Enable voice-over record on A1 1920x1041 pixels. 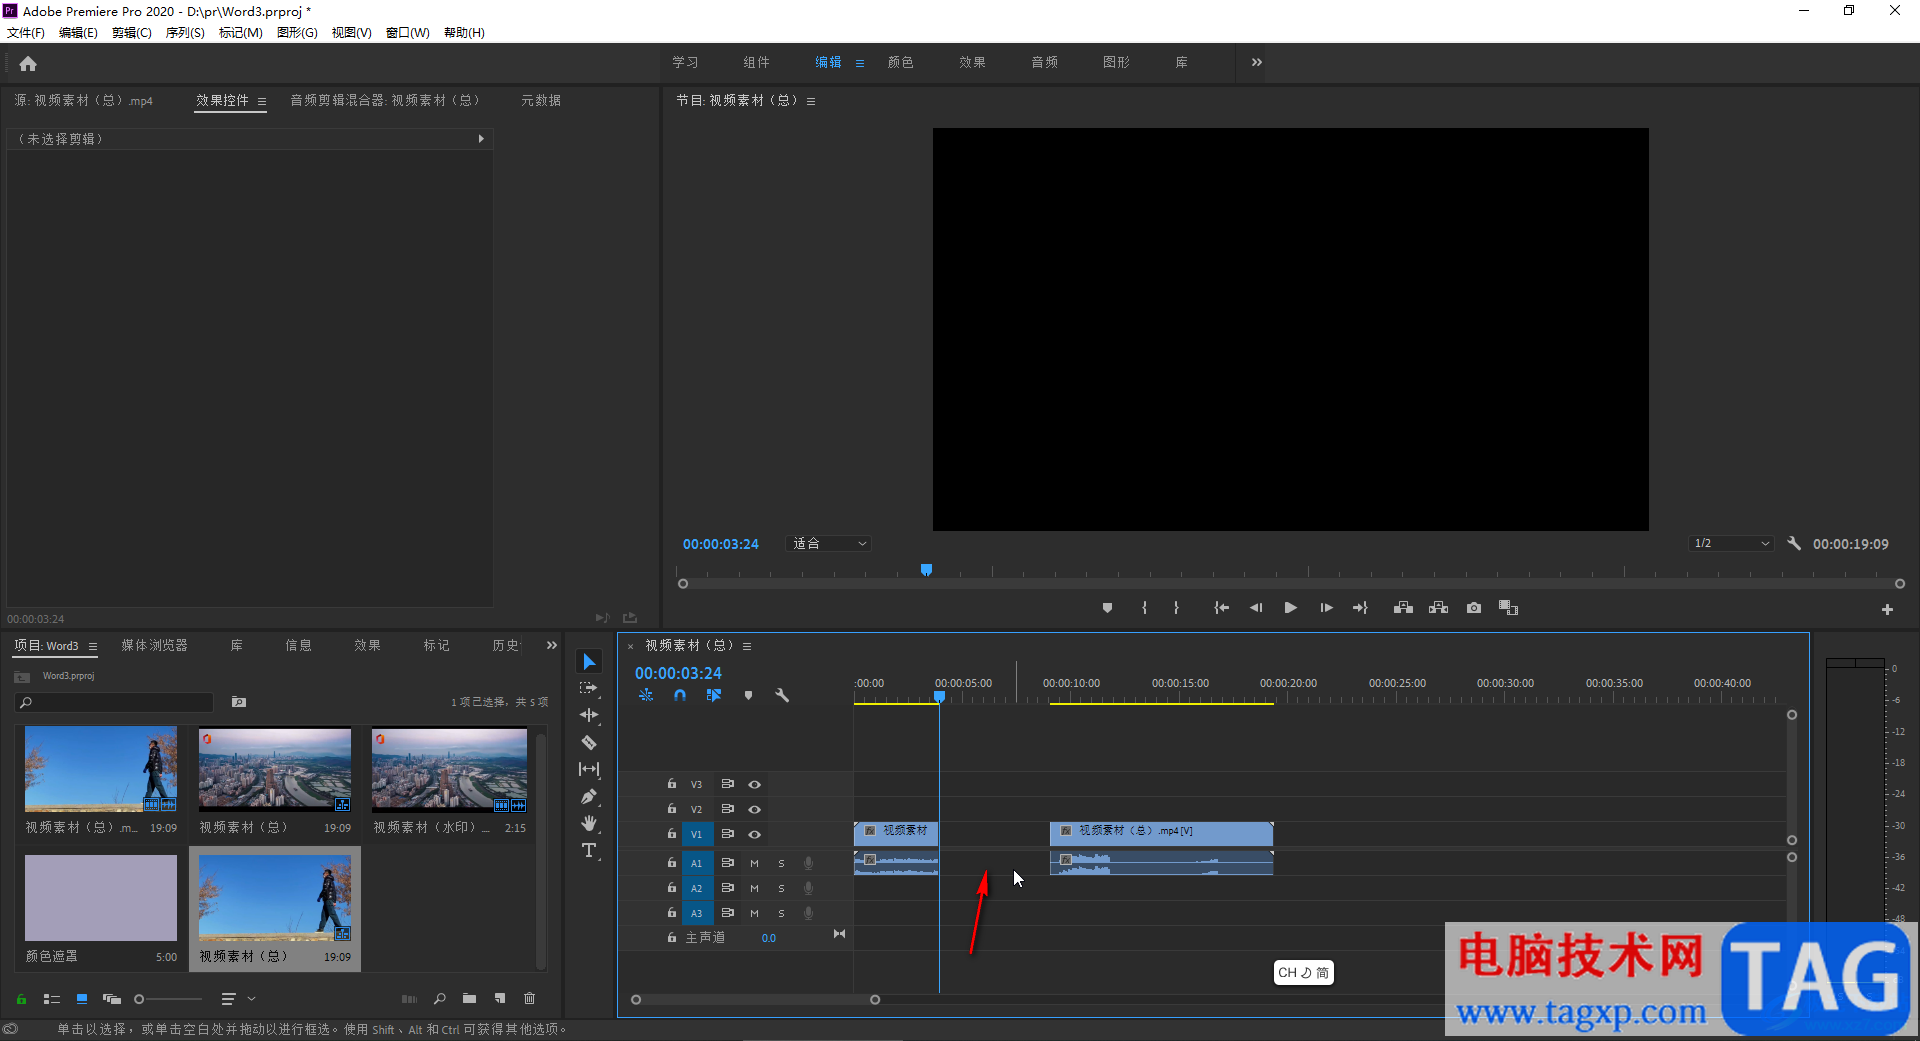[808, 863]
